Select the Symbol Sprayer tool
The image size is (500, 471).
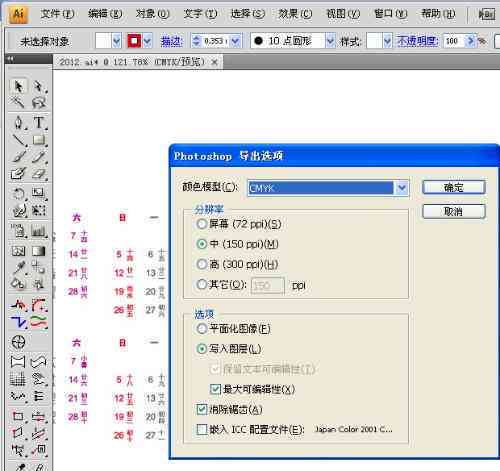18,231
